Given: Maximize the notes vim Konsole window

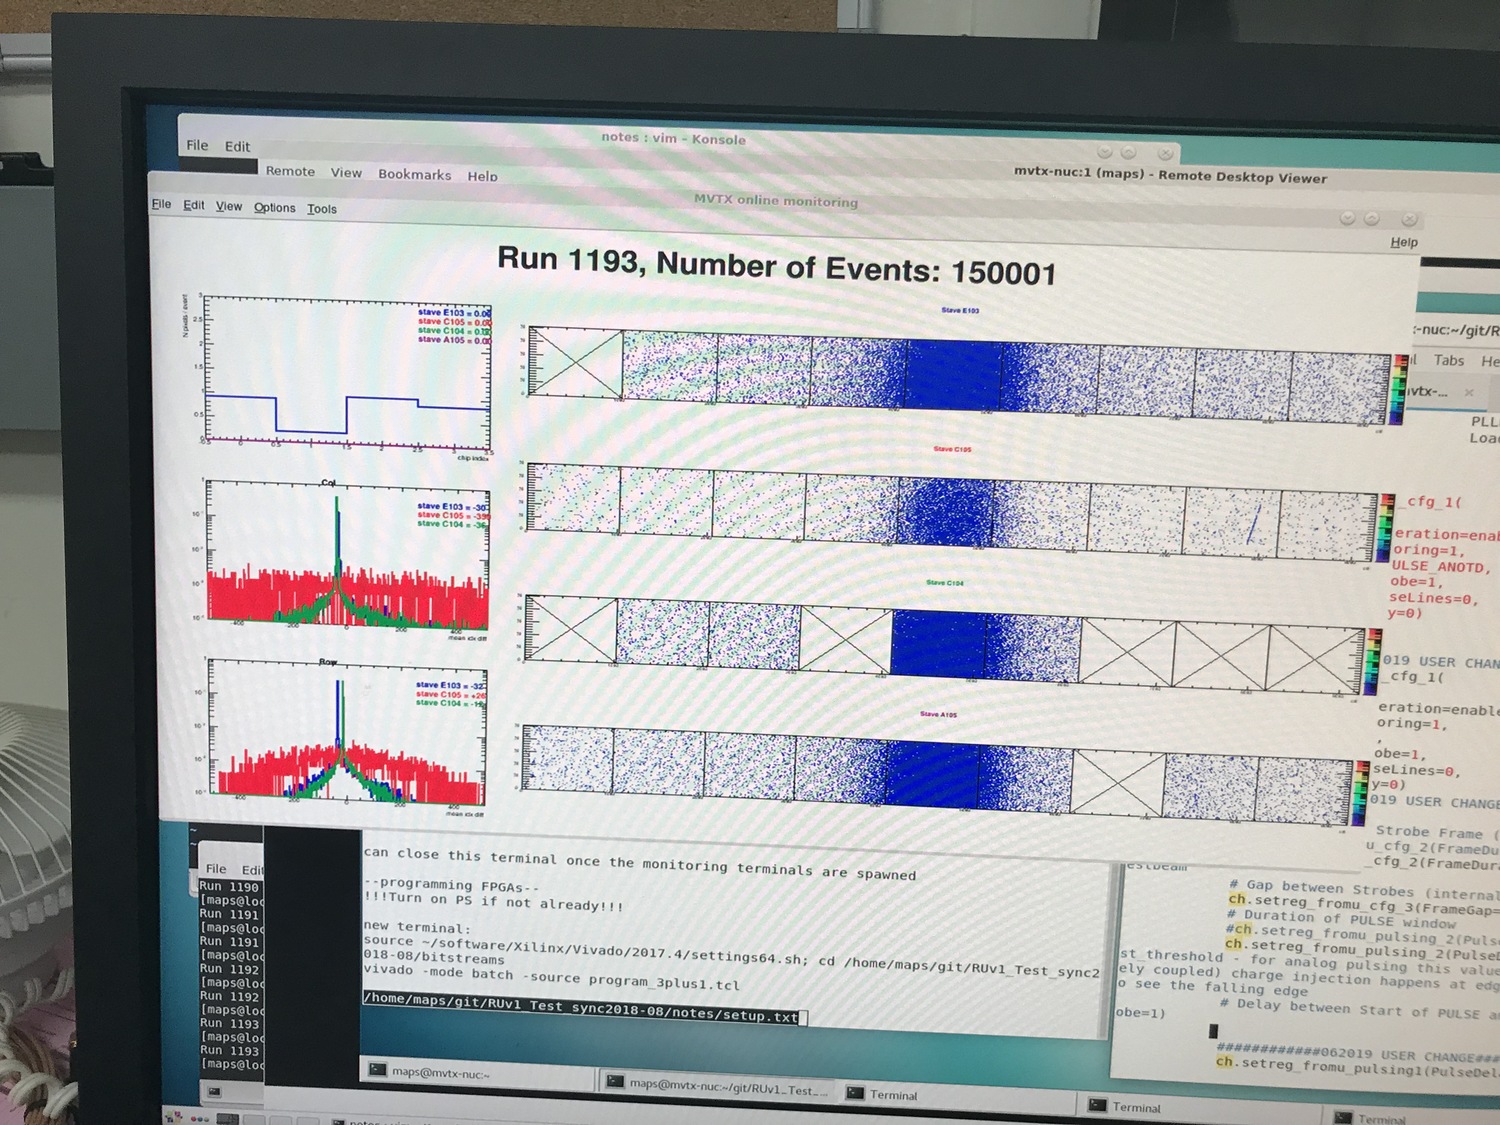Looking at the screenshot, I should 1129,152.
